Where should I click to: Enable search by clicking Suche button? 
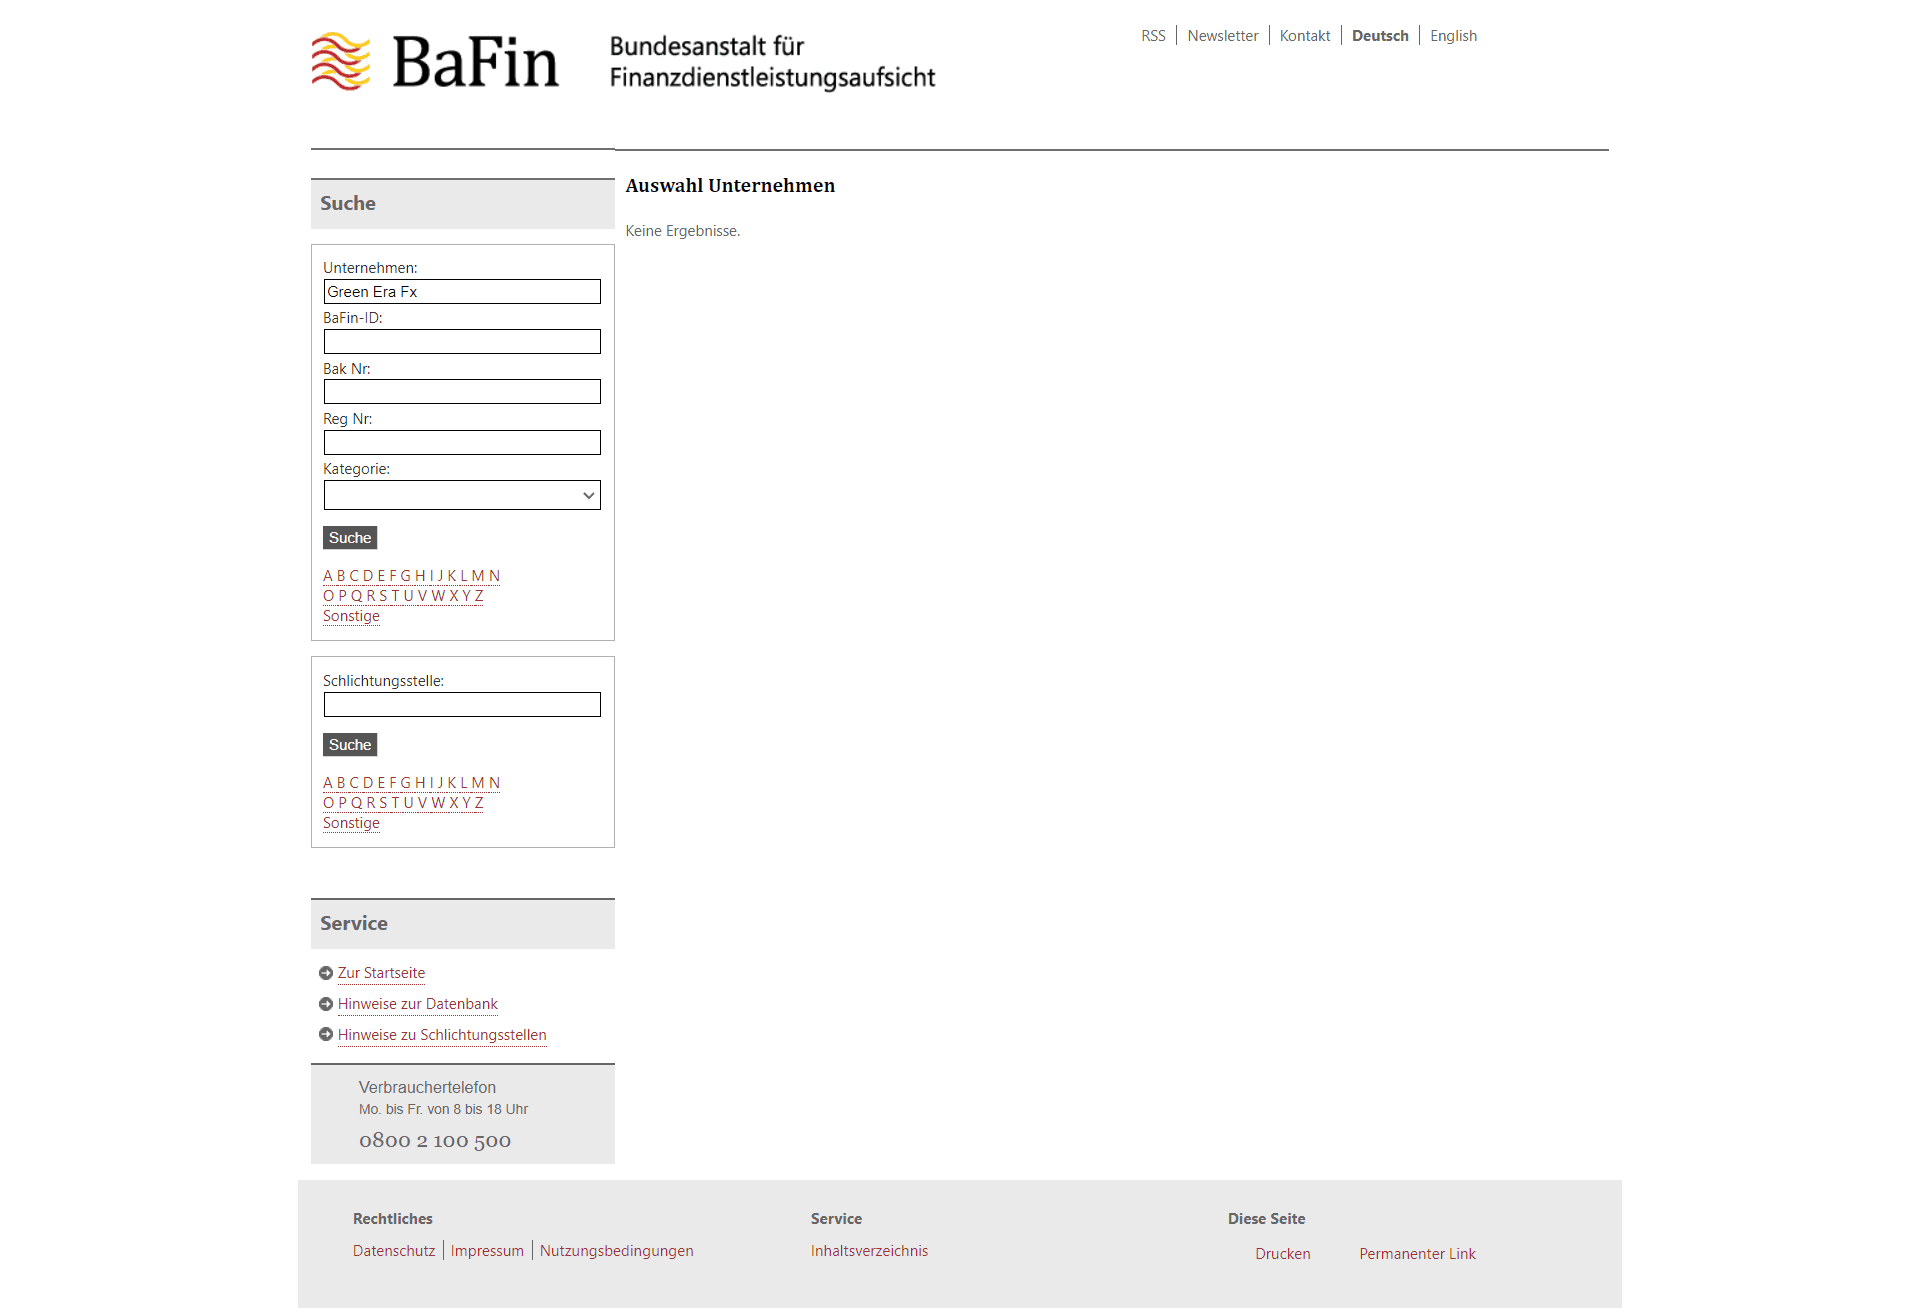[350, 537]
